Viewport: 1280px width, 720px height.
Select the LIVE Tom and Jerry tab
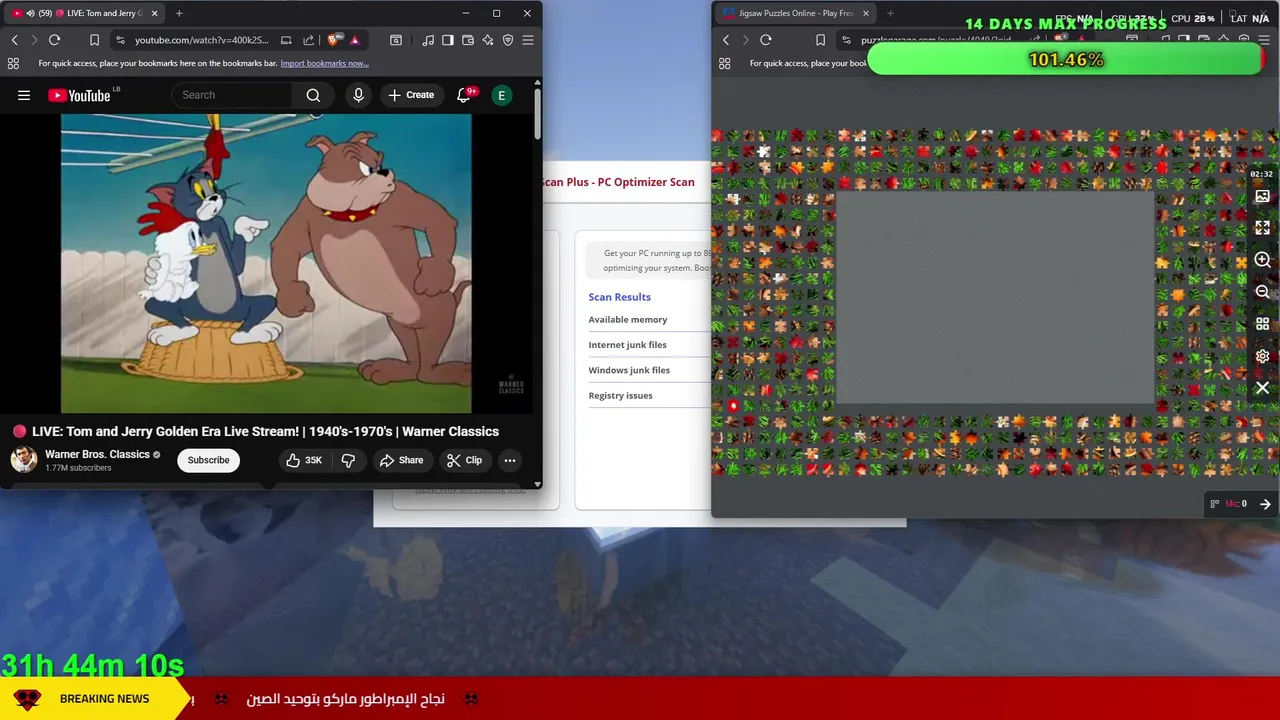click(x=85, y=13)
